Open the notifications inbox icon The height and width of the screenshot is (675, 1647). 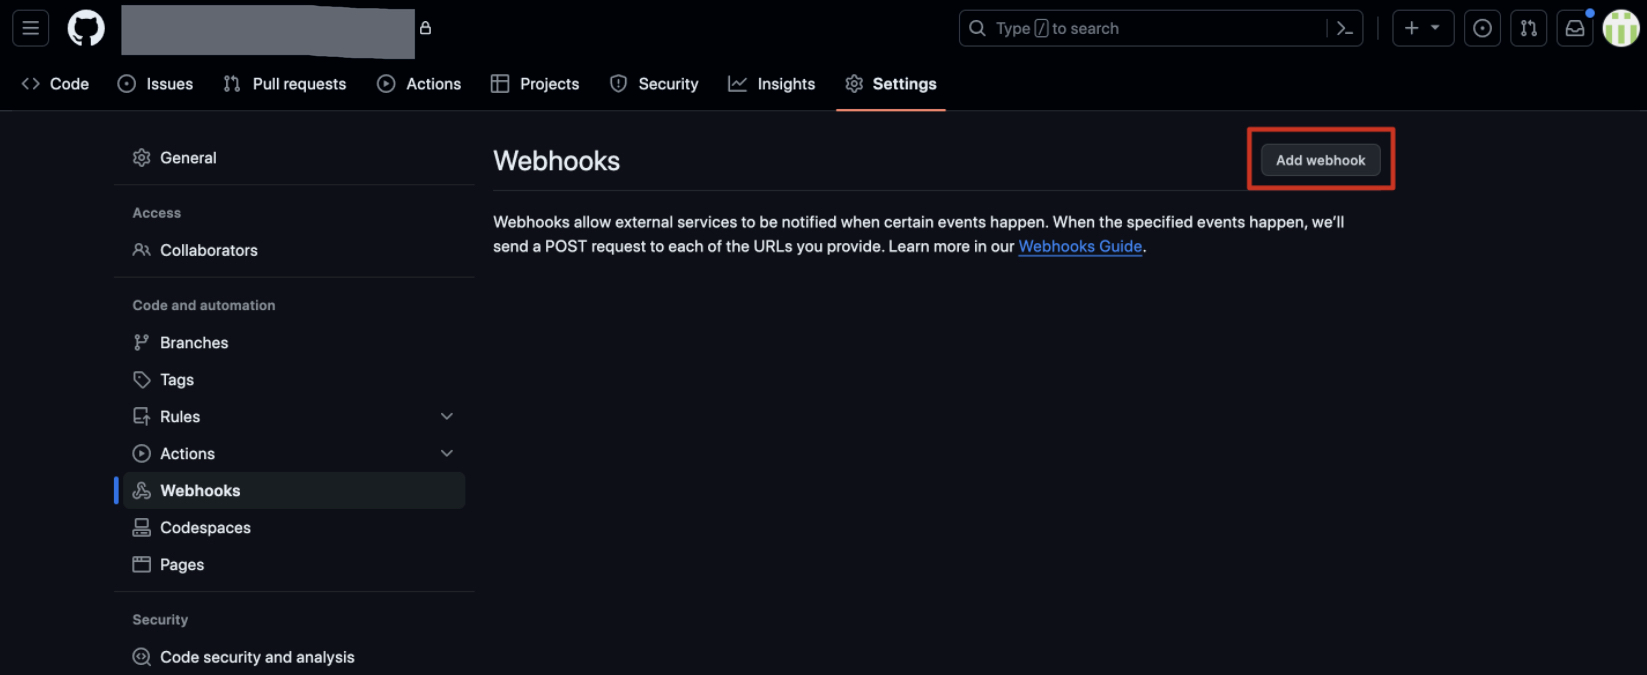[1575, 28]
